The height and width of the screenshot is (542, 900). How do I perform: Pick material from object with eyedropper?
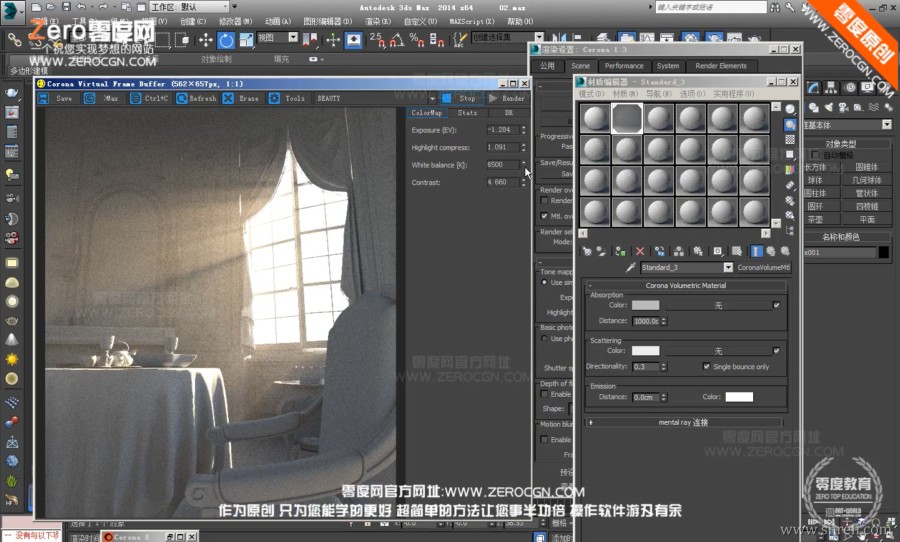631,268
